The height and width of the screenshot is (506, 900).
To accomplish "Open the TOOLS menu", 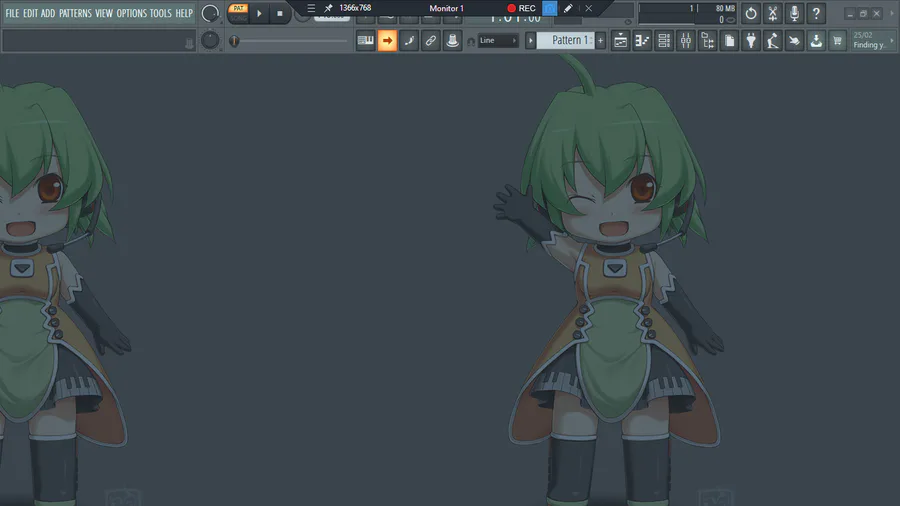I will (x=161, y=13).
